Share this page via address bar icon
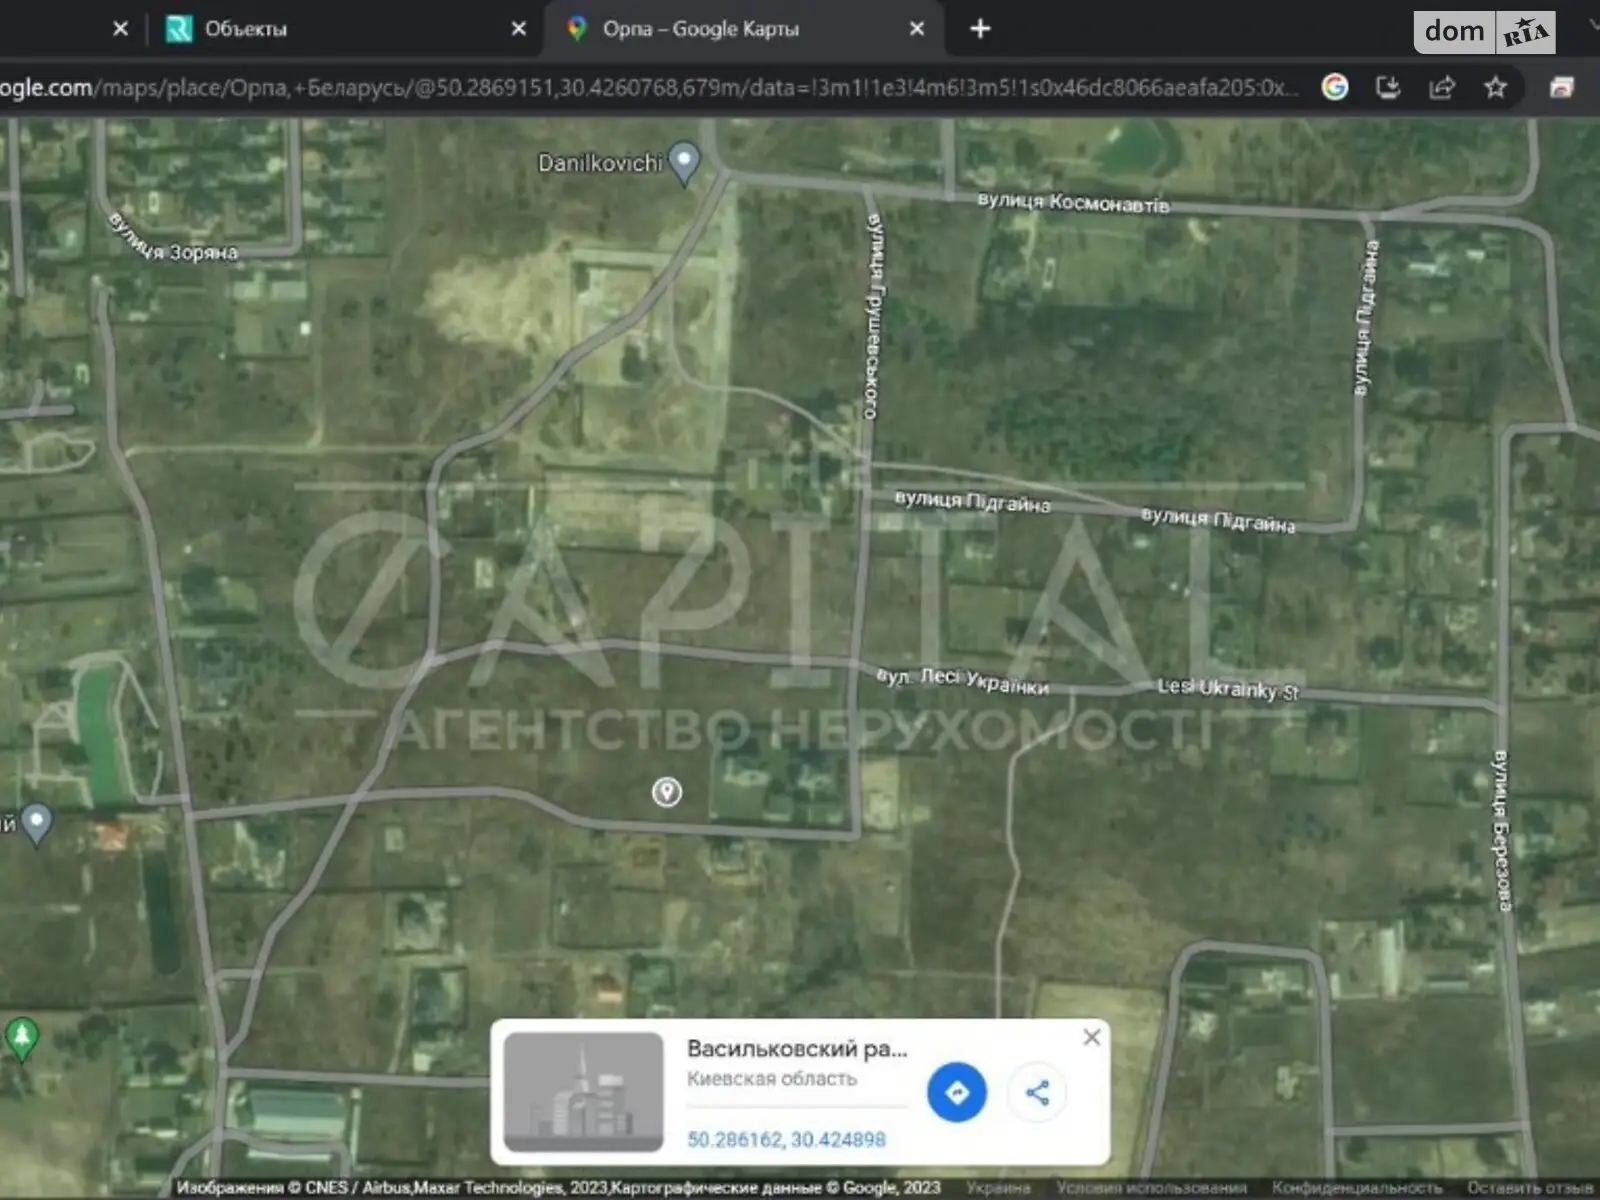Viewport: 1600px width, 1200px height. click(1441, 88)
